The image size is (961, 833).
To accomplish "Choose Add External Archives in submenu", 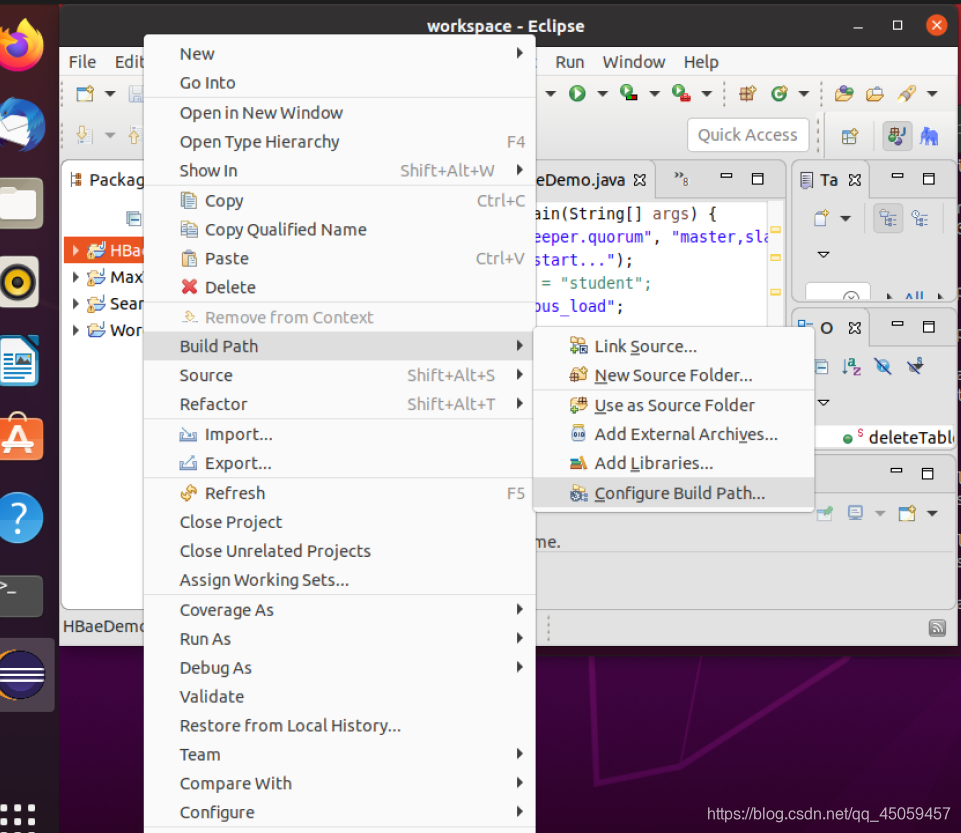I will pos(674,434).
